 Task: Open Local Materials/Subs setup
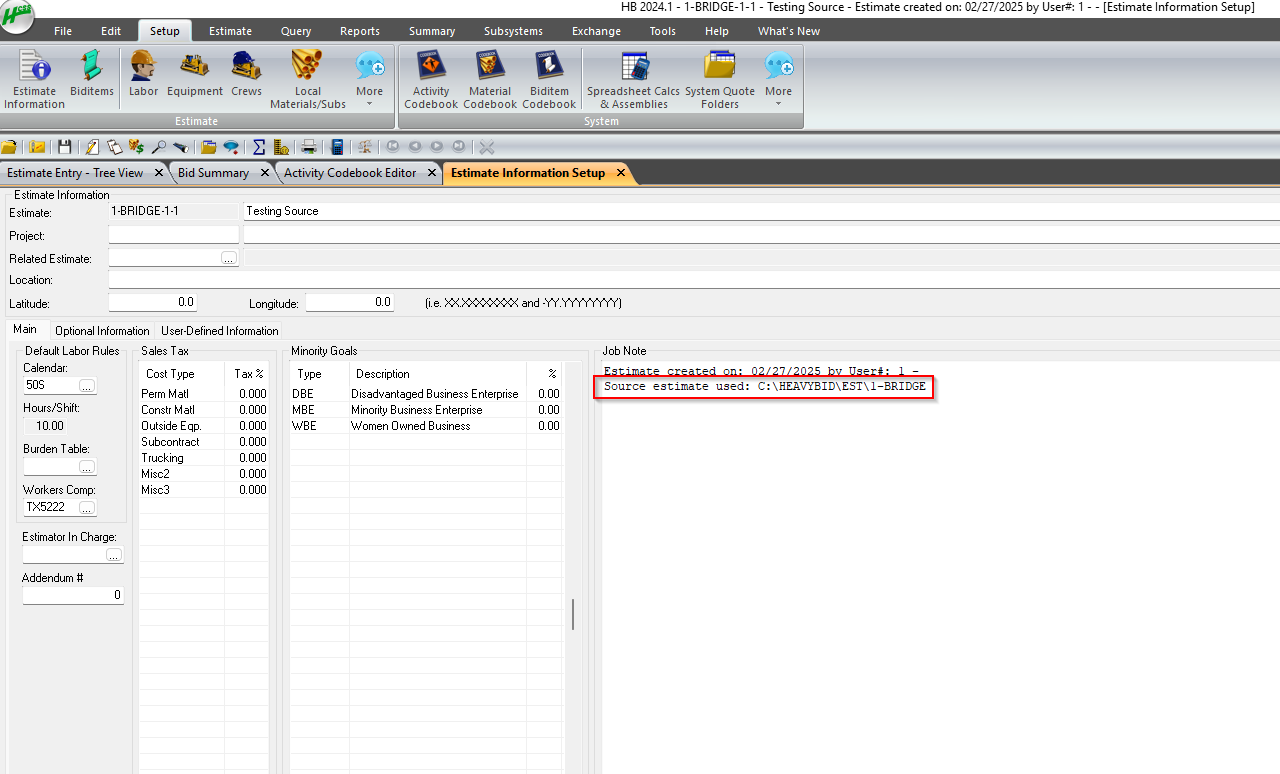(x=308, y=80)
